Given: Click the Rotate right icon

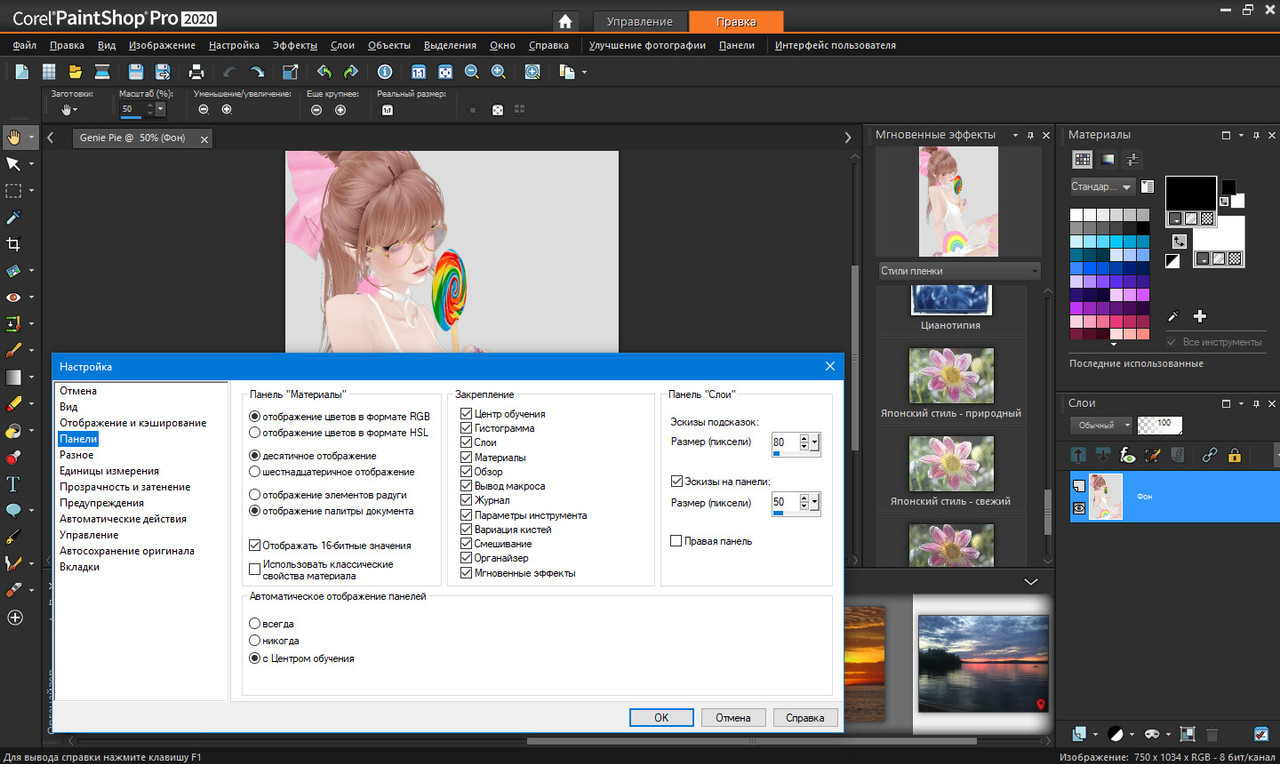Looking at the screenshot, I should tap(351, 71).
